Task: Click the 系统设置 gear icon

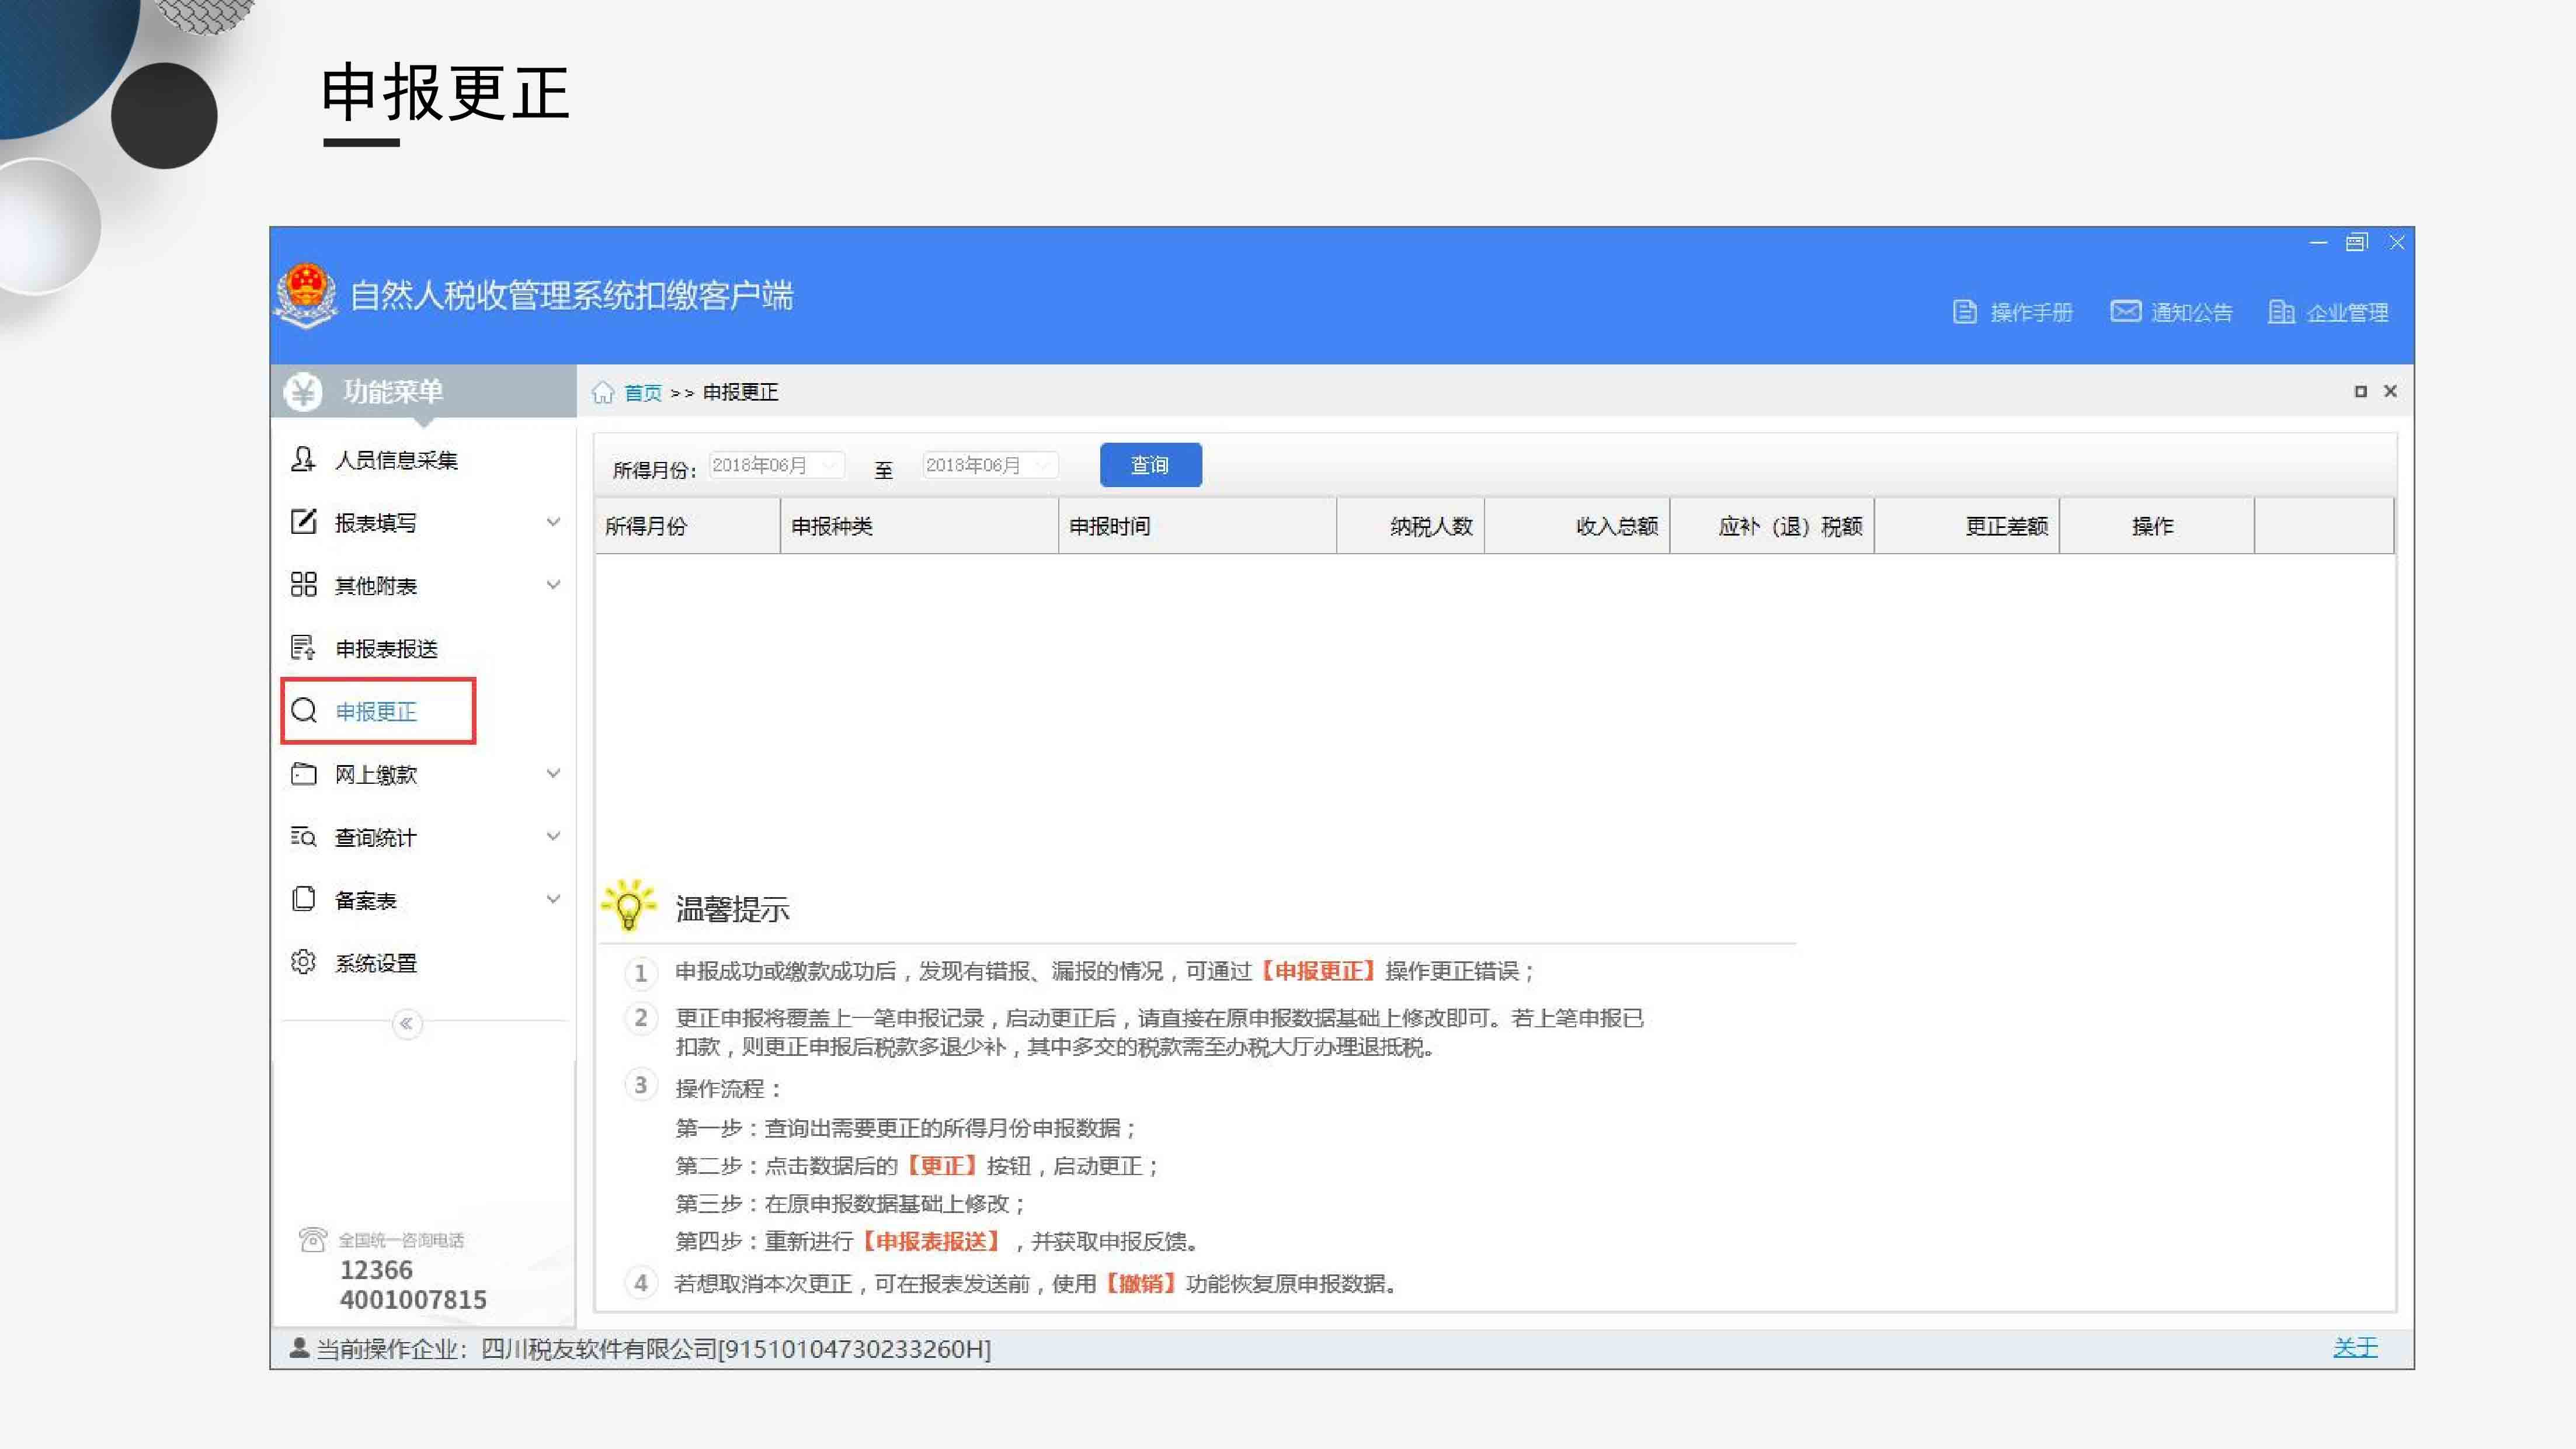Action: [x=303, y=962]
